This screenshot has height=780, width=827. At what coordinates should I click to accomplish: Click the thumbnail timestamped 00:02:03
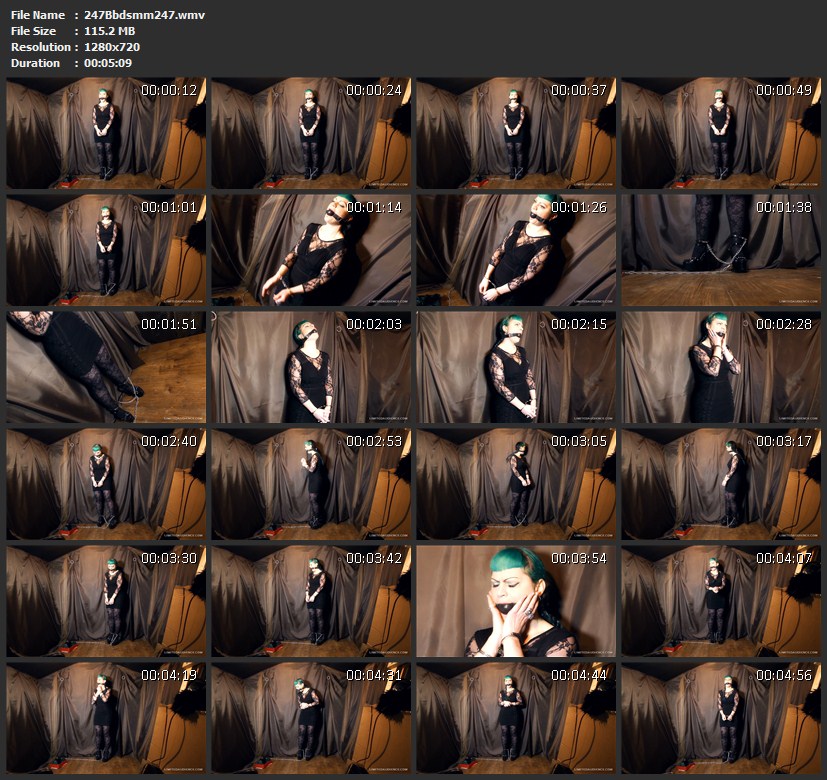[x=311, y=367]
